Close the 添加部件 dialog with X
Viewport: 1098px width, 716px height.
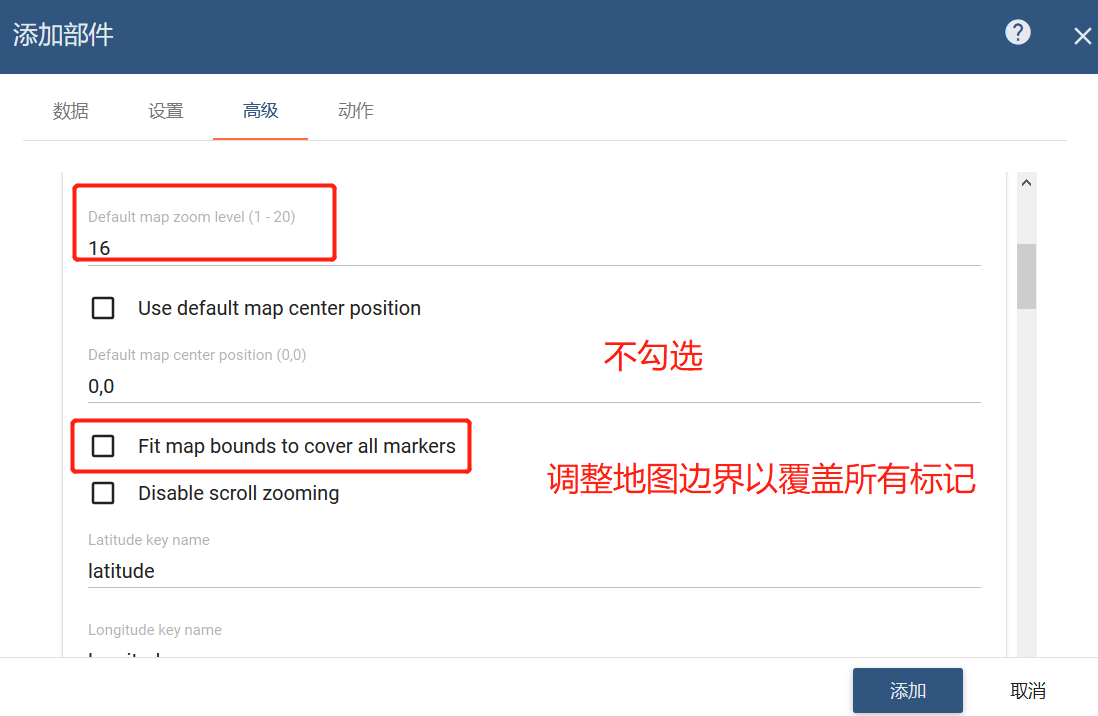1083,36
